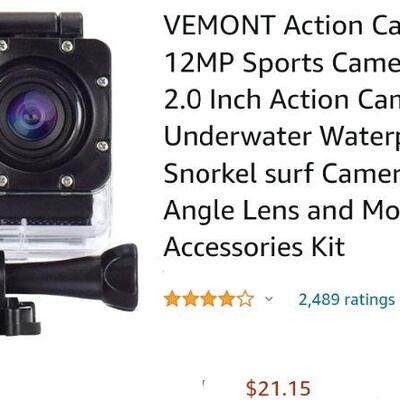Screen dimensions: 400x400
Task: Click the Underwater title text line
Action: tap(282, 137)
